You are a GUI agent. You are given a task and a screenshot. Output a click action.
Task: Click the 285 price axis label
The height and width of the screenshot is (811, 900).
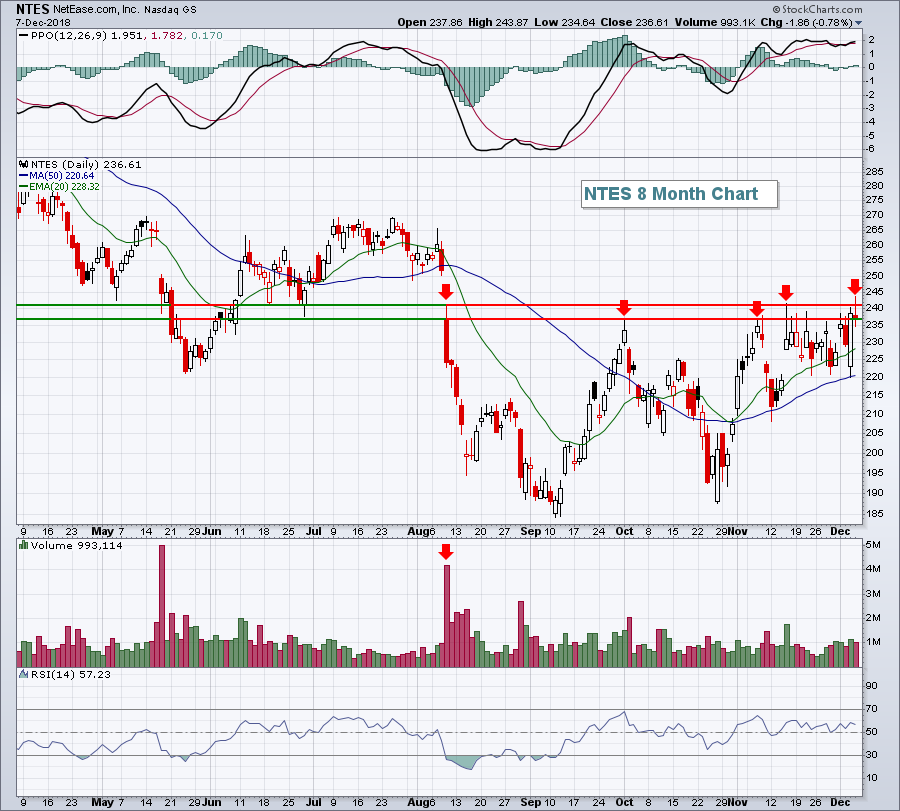(x=875, y=172)
